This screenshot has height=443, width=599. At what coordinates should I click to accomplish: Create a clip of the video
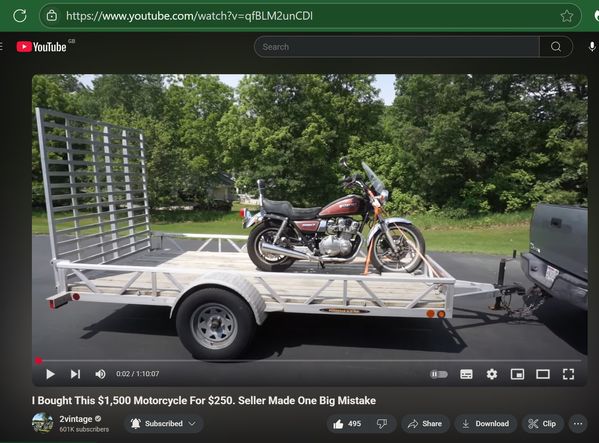[x=542, y=424]
